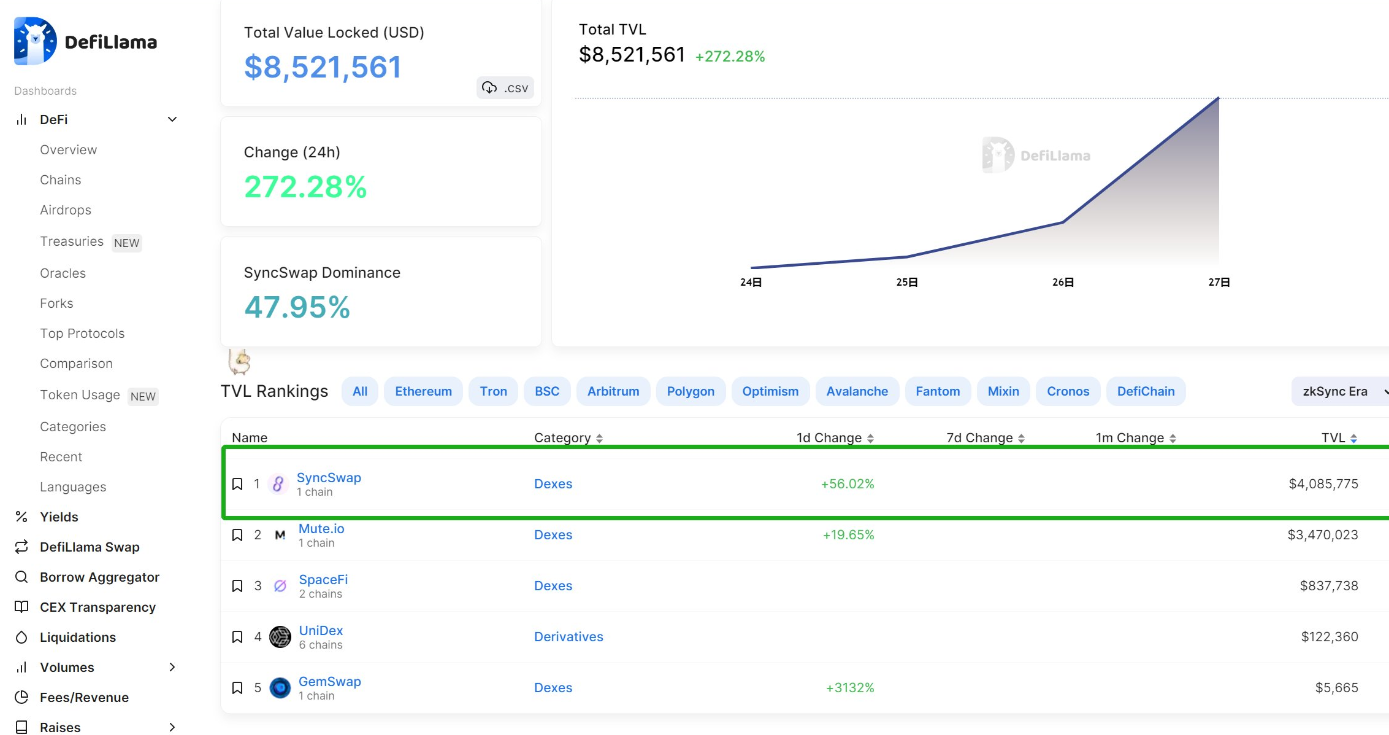Click the Fees/Revenue pie icon

tap(21, 697)
